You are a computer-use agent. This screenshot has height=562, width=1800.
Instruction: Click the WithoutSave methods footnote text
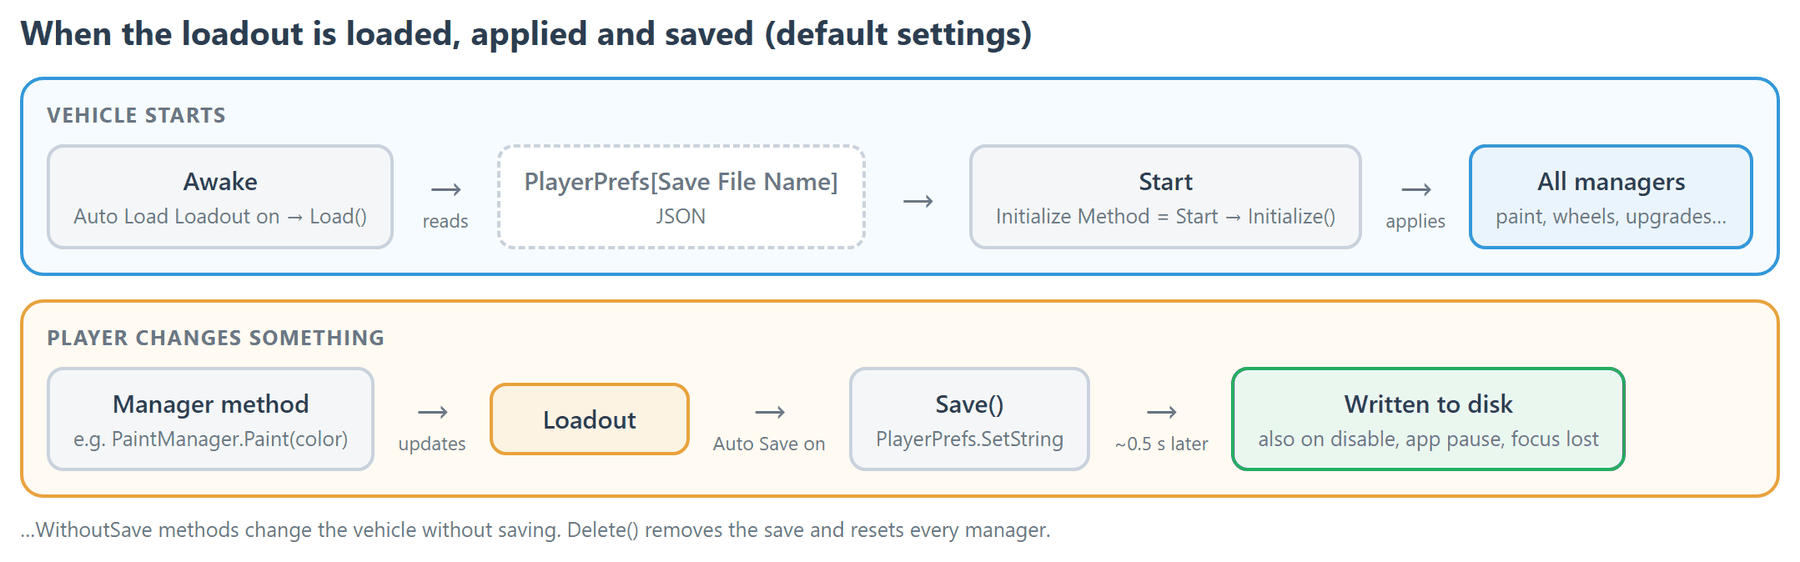pos(535,530)
